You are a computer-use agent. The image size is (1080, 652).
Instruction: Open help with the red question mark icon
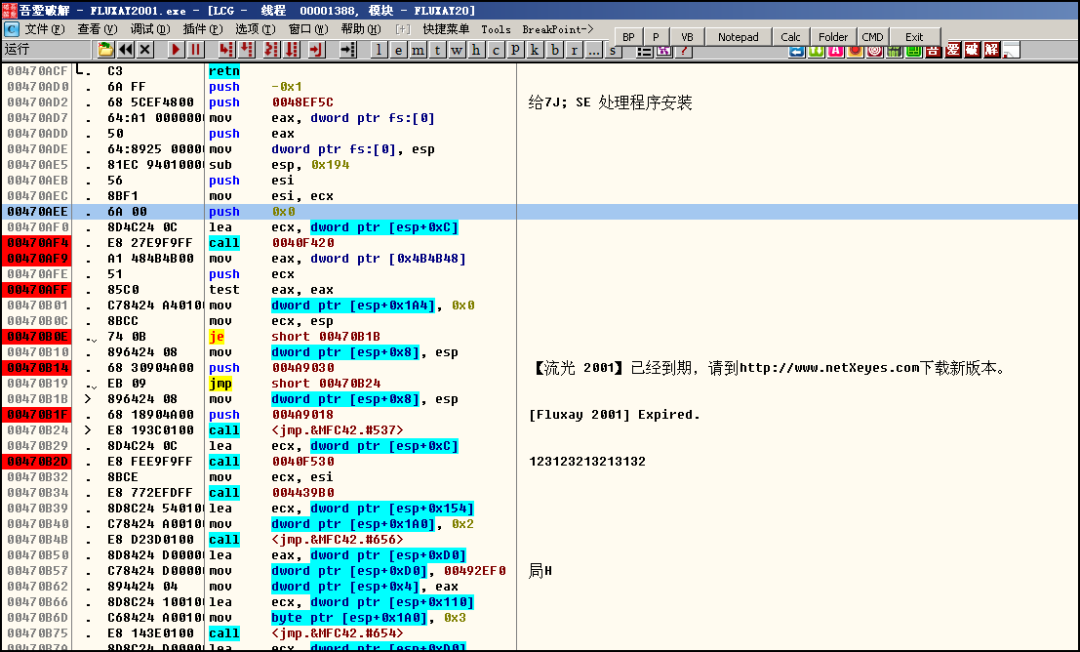683,52
